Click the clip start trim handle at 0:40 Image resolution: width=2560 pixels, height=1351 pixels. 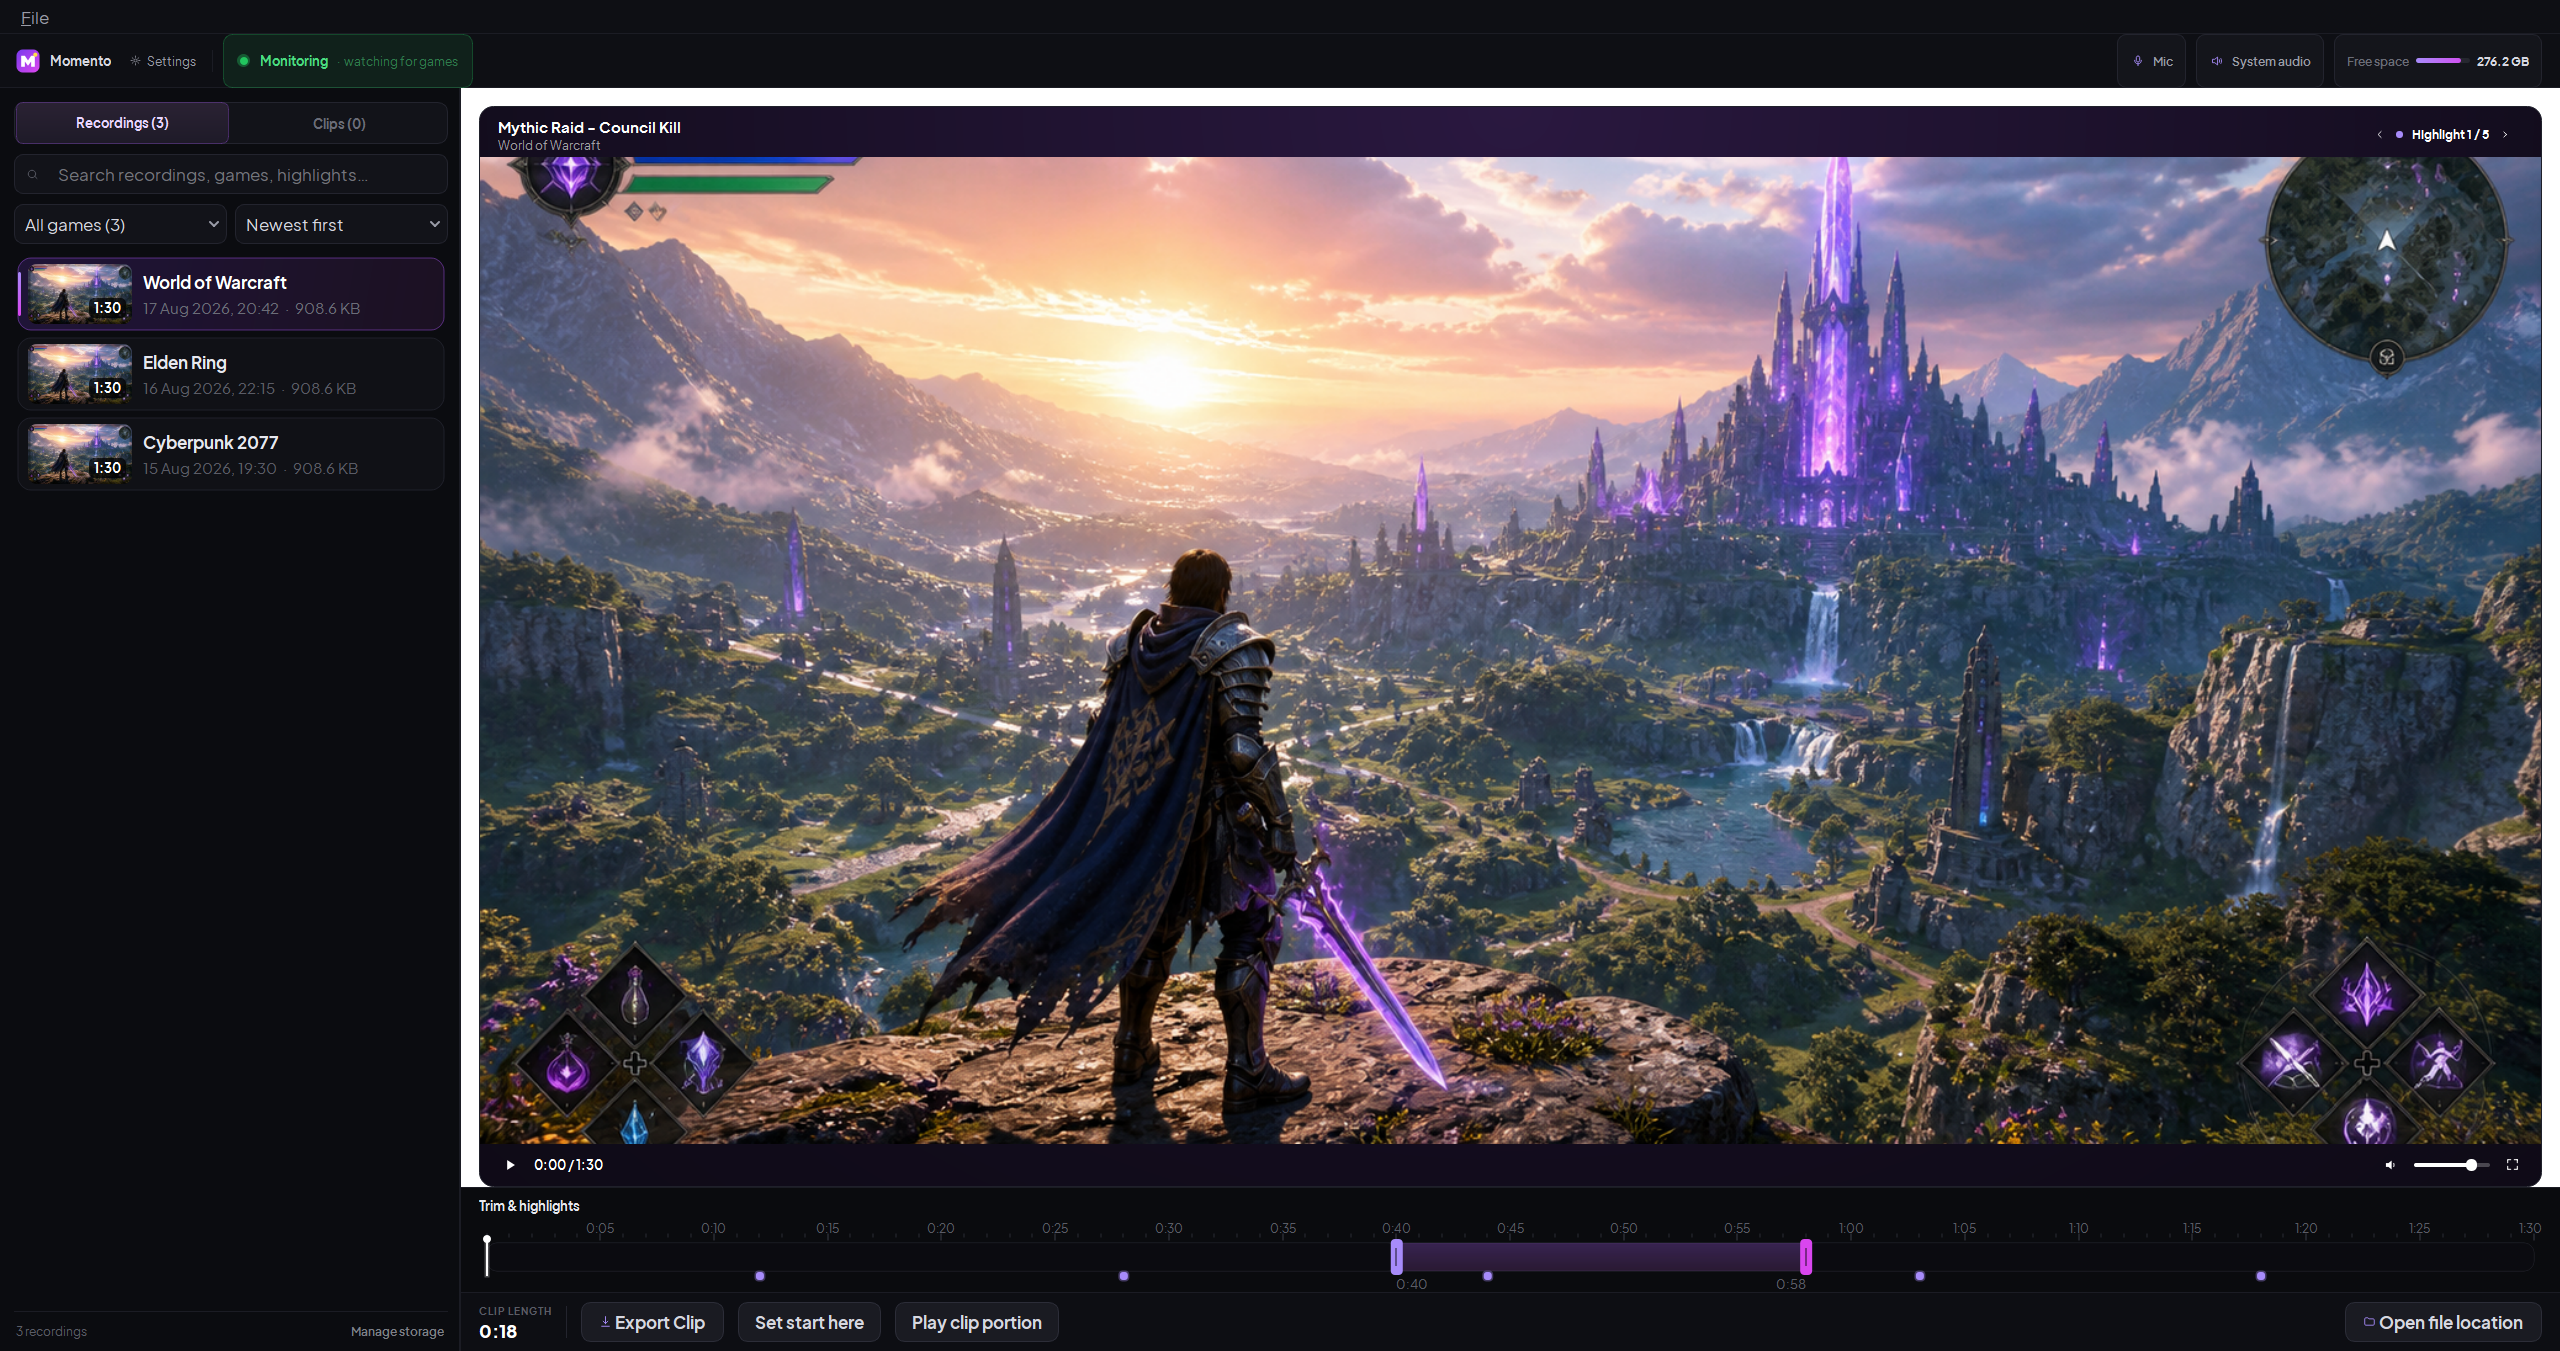(1397, 1257)
